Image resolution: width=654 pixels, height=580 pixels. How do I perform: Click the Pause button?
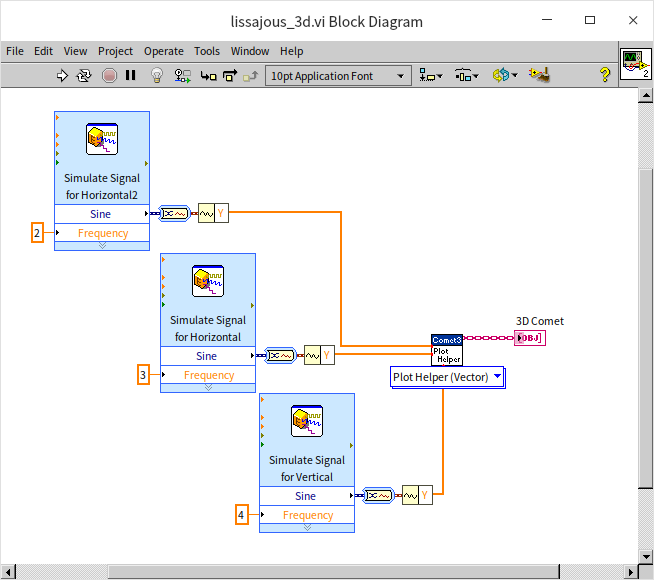(x=131, y=75)
